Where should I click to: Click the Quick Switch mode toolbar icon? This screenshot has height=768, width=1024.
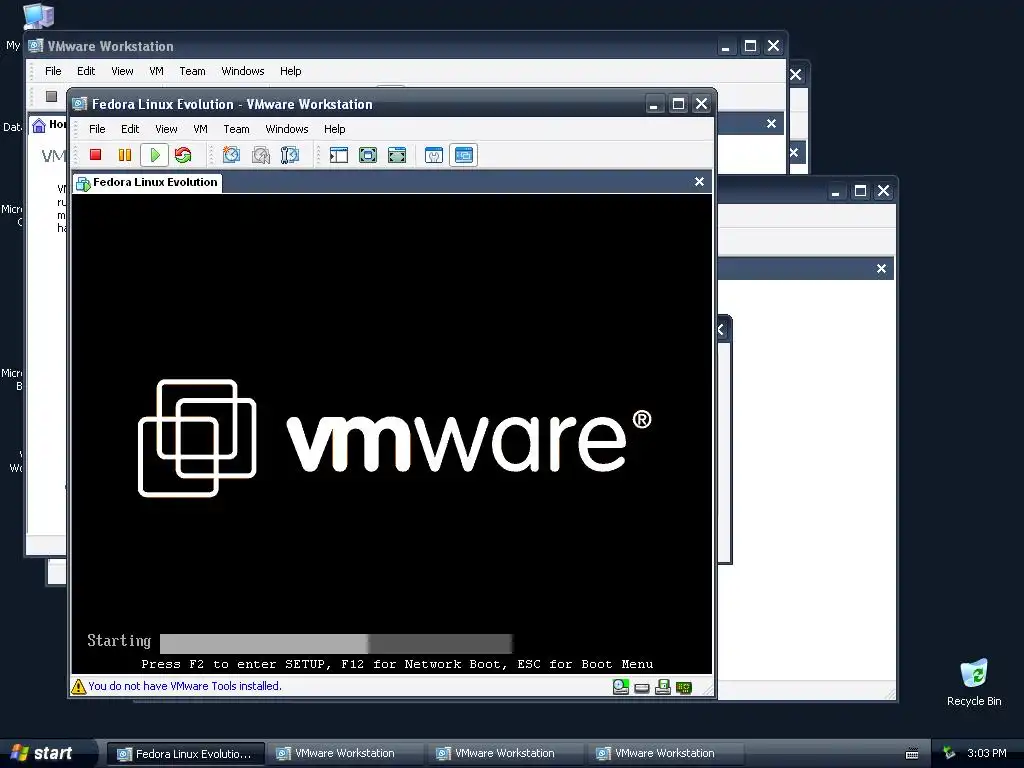[397, 155]
